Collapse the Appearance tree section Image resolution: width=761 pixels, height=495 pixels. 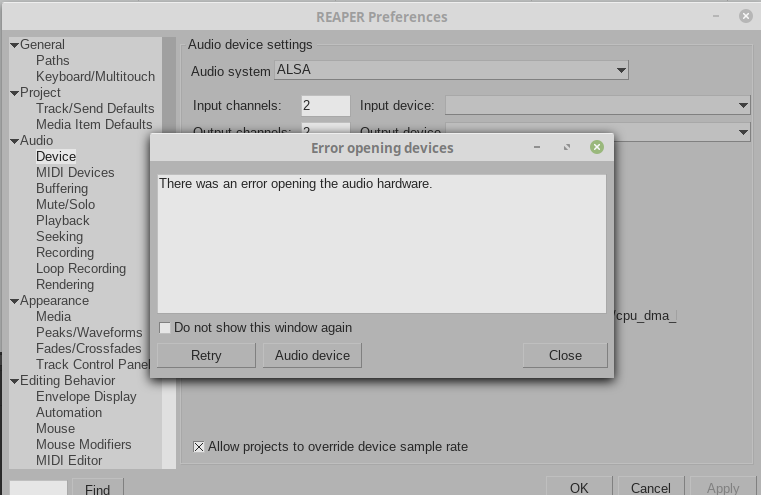coord(15,301)
